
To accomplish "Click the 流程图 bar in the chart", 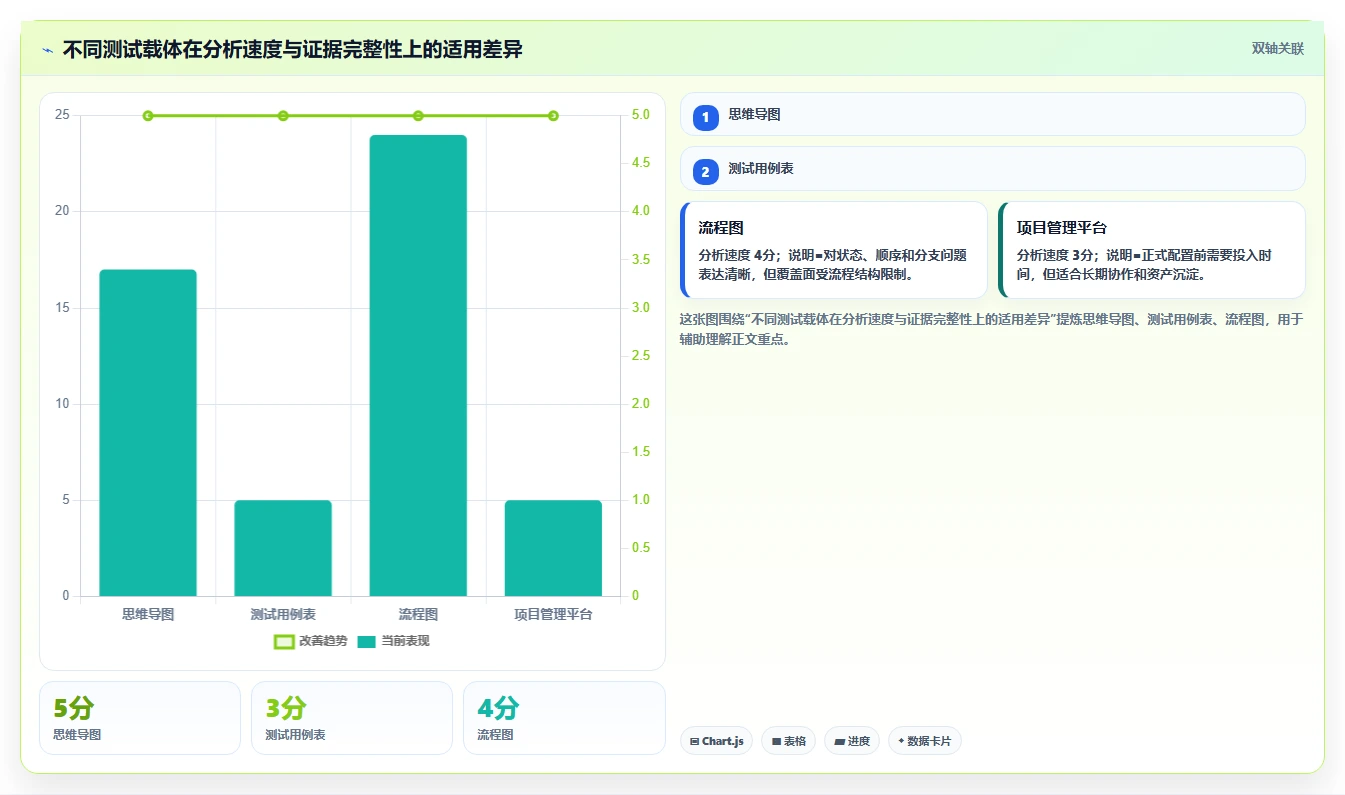I will [418, 366].
